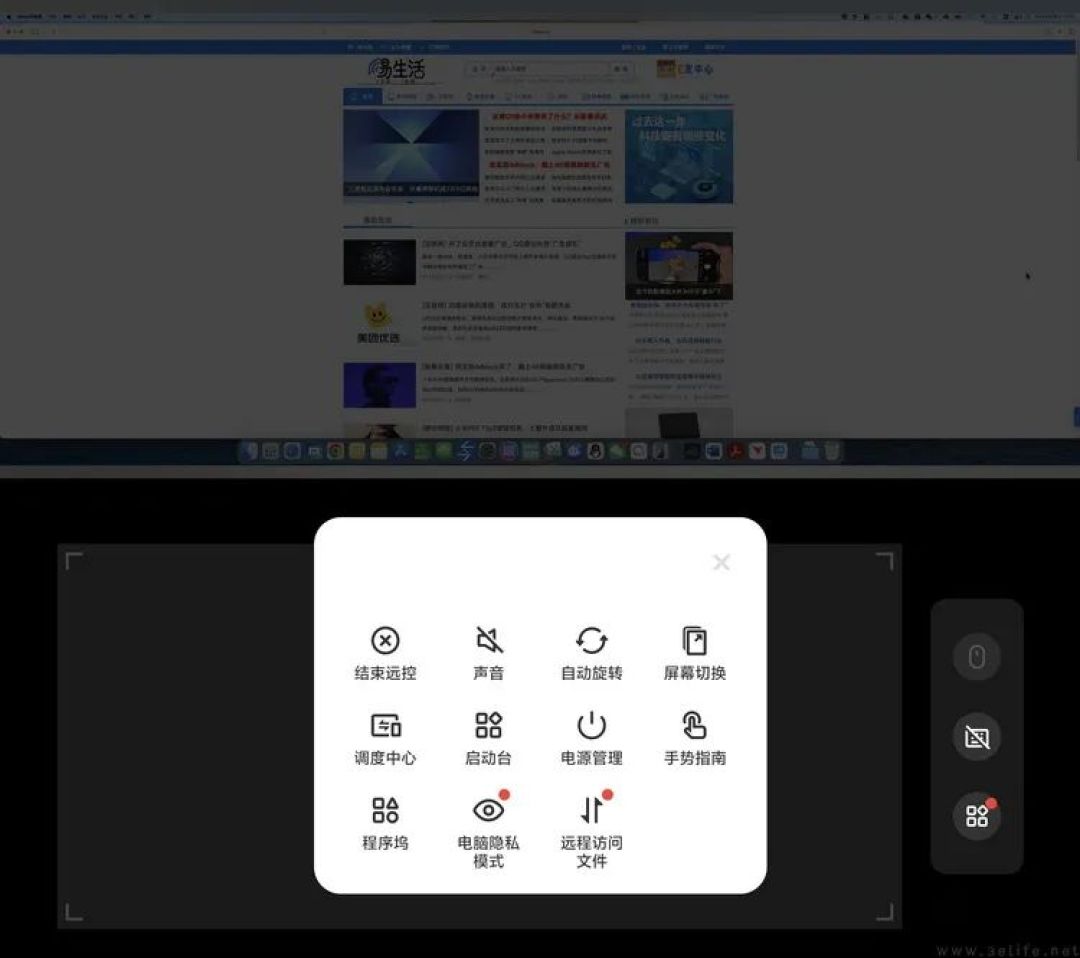Click the Trash icon in remote Dock
This screenshot has height=958, width=1080.
coord(832,451)
